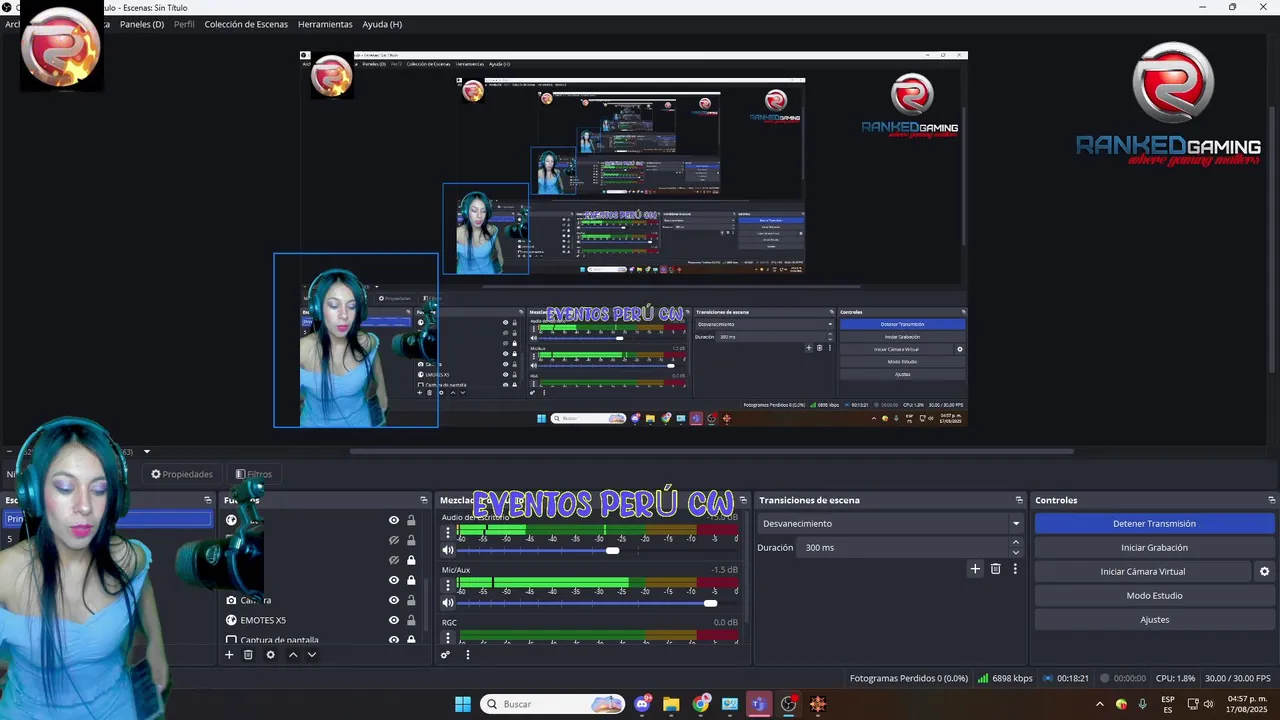Open transition properties three-dot menu

click(1015, 569)
